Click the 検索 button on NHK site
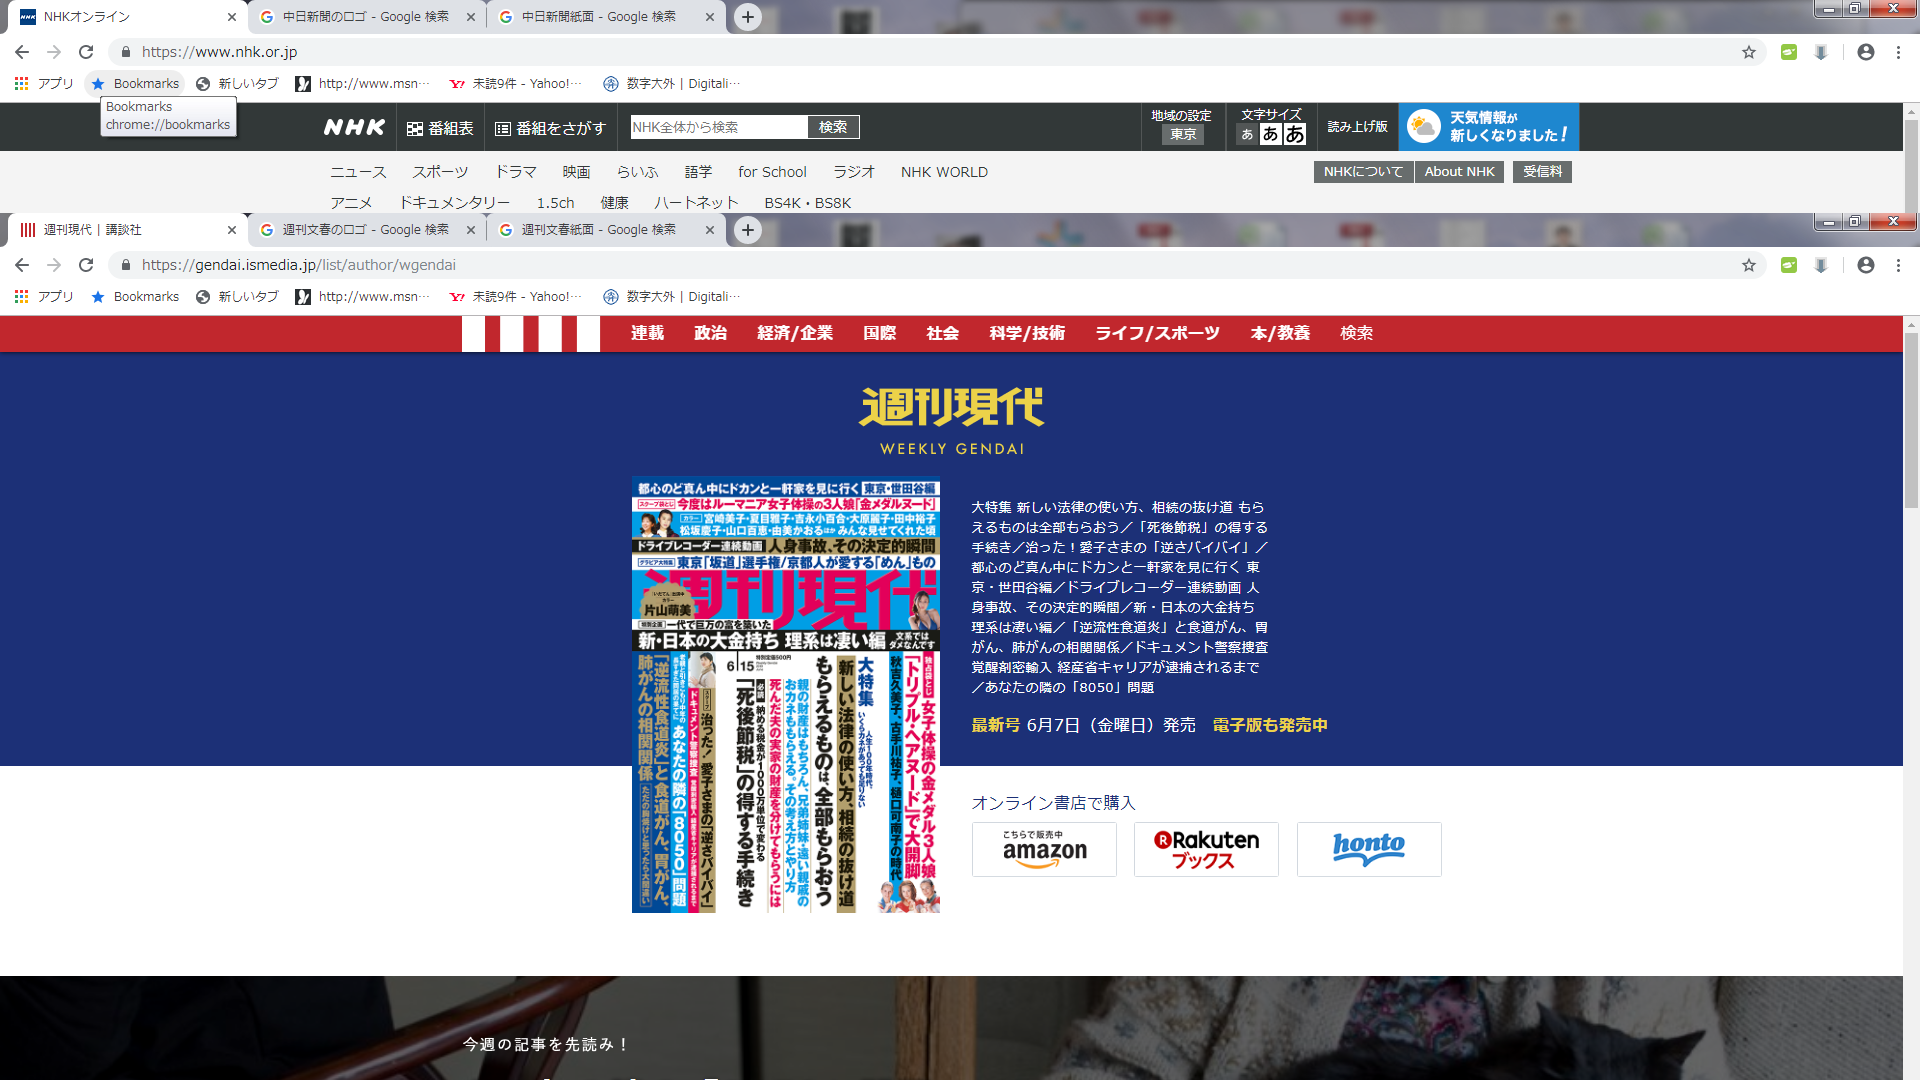1920x1080 pixels. (833, 127)
